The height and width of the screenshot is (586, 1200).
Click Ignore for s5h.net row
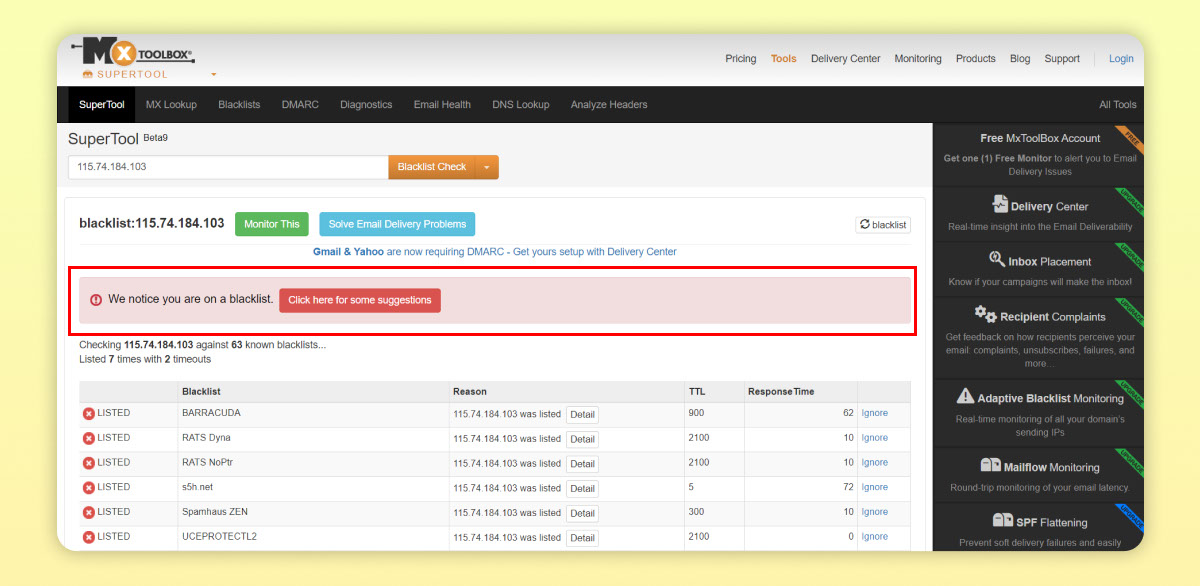tap(875, 487)
